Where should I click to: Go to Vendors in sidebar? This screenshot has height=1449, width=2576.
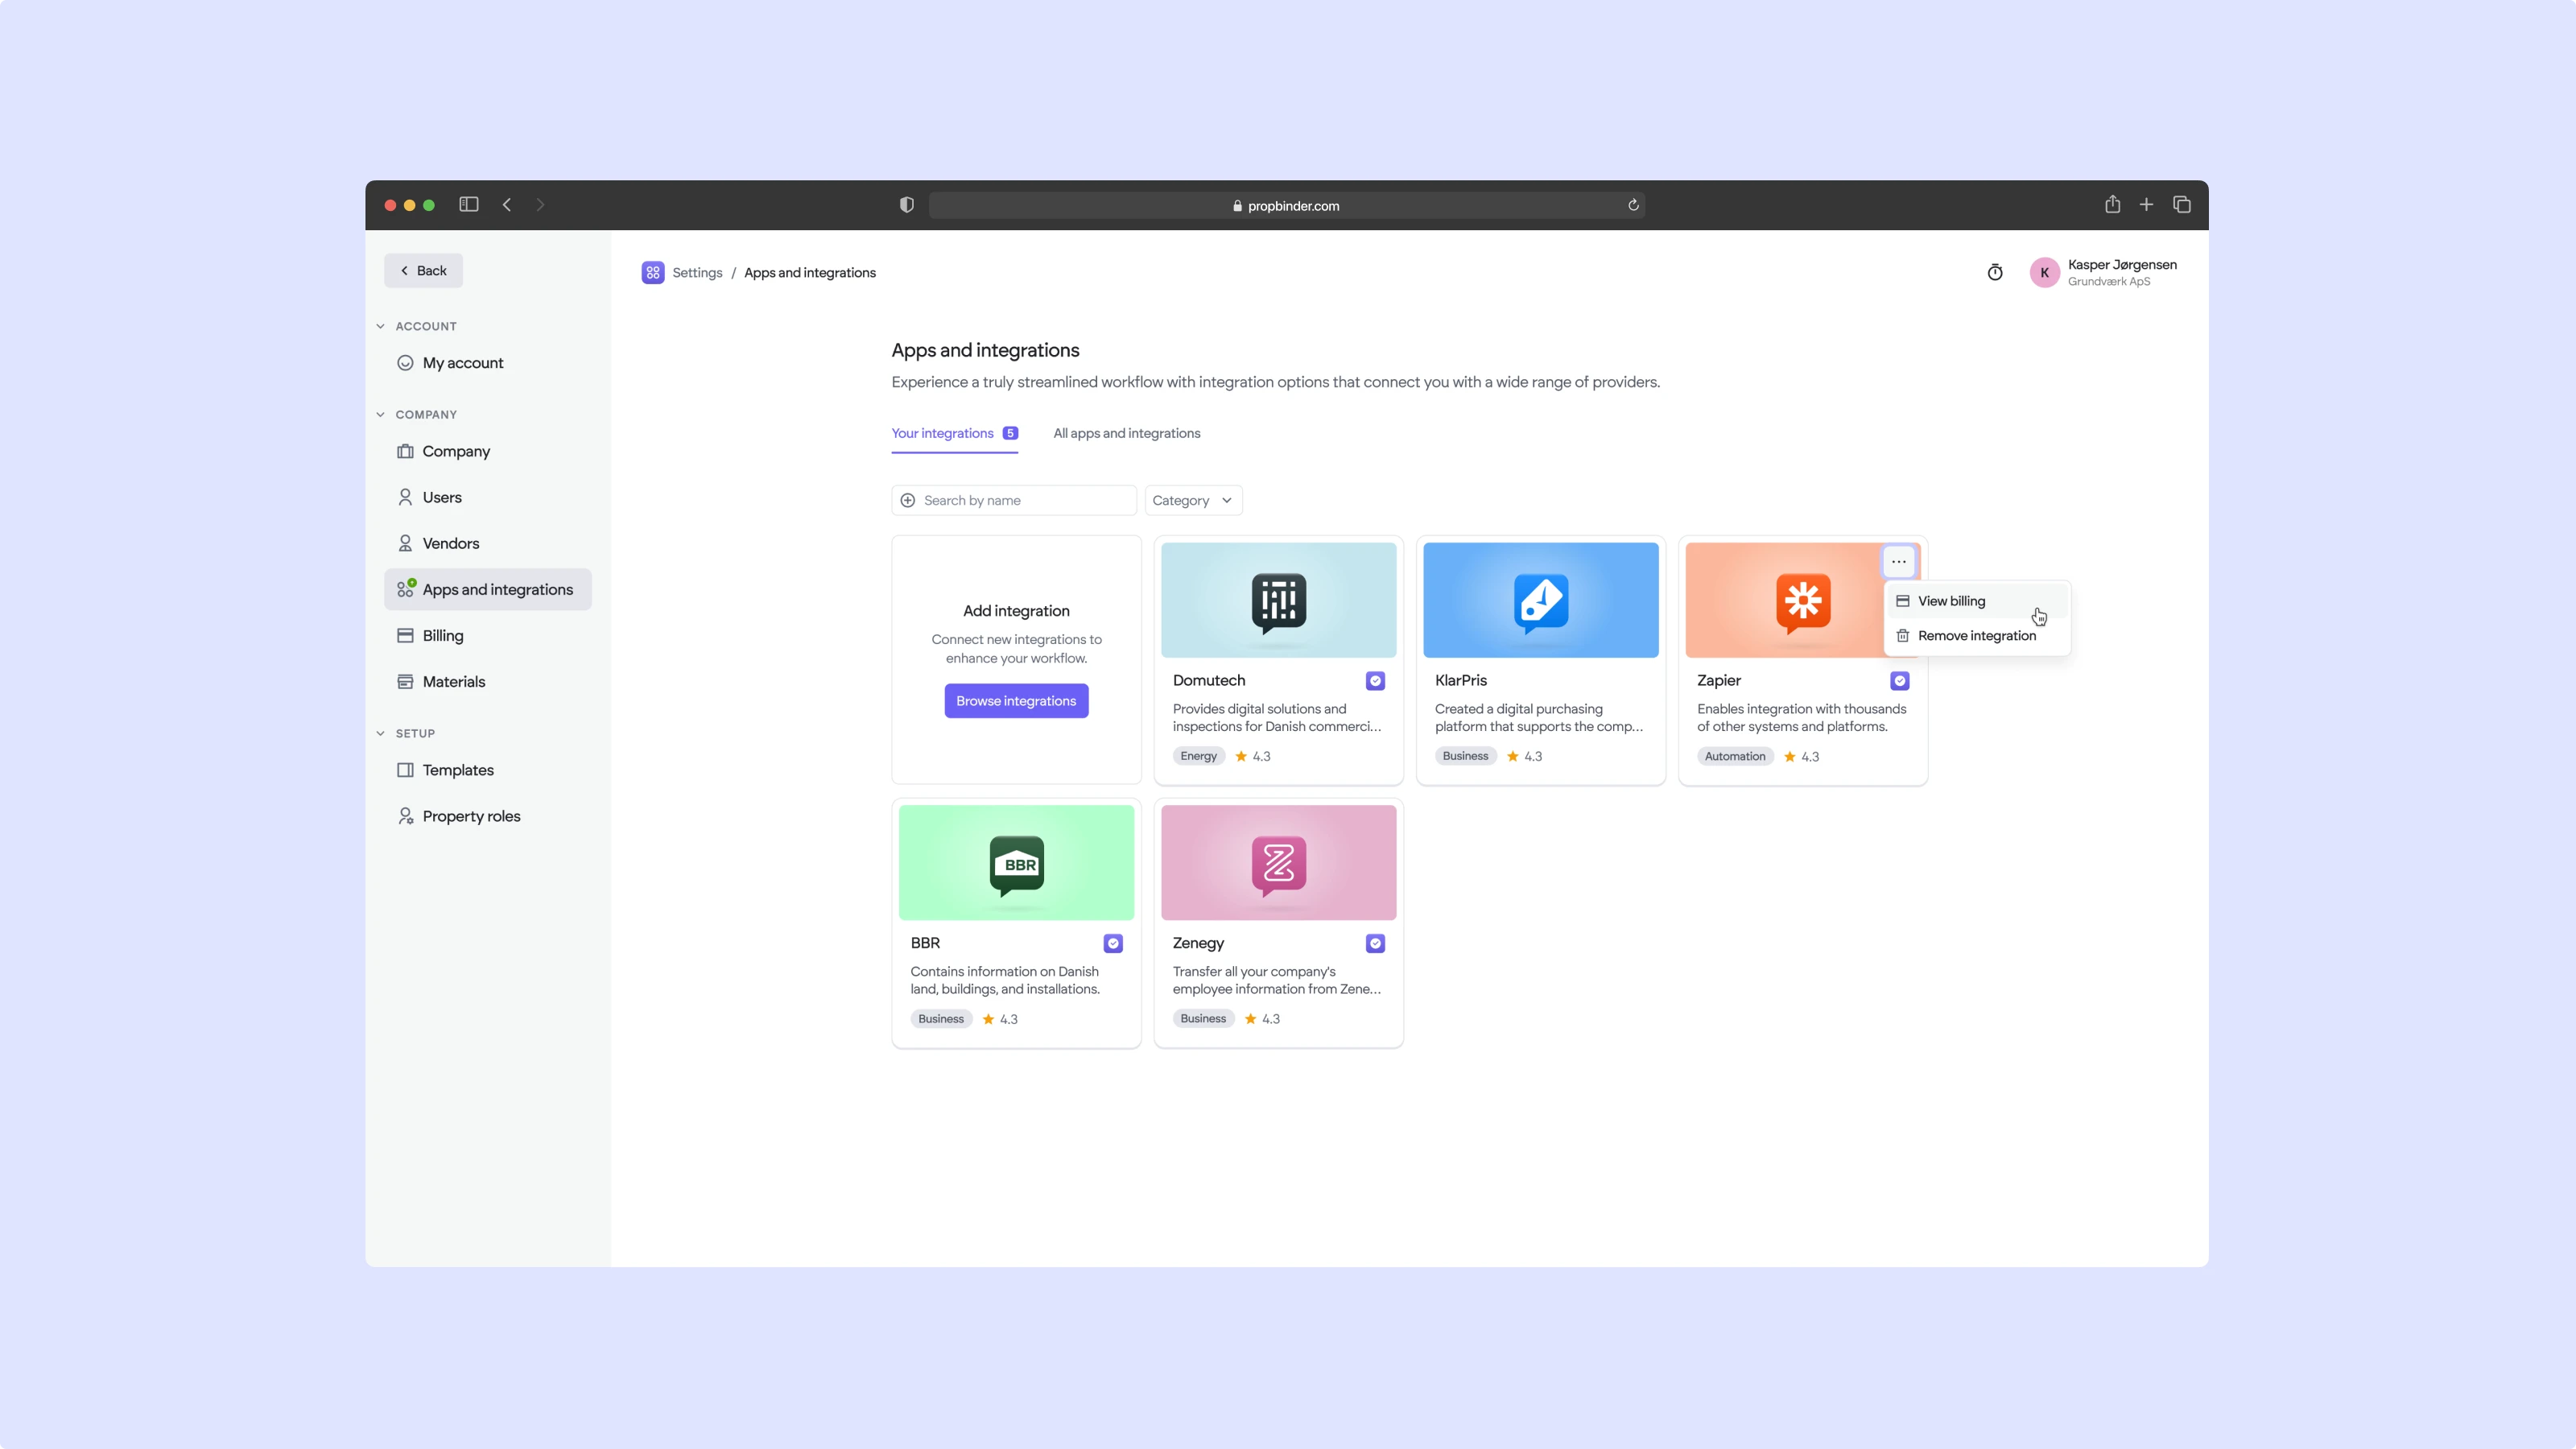(450, 543)
